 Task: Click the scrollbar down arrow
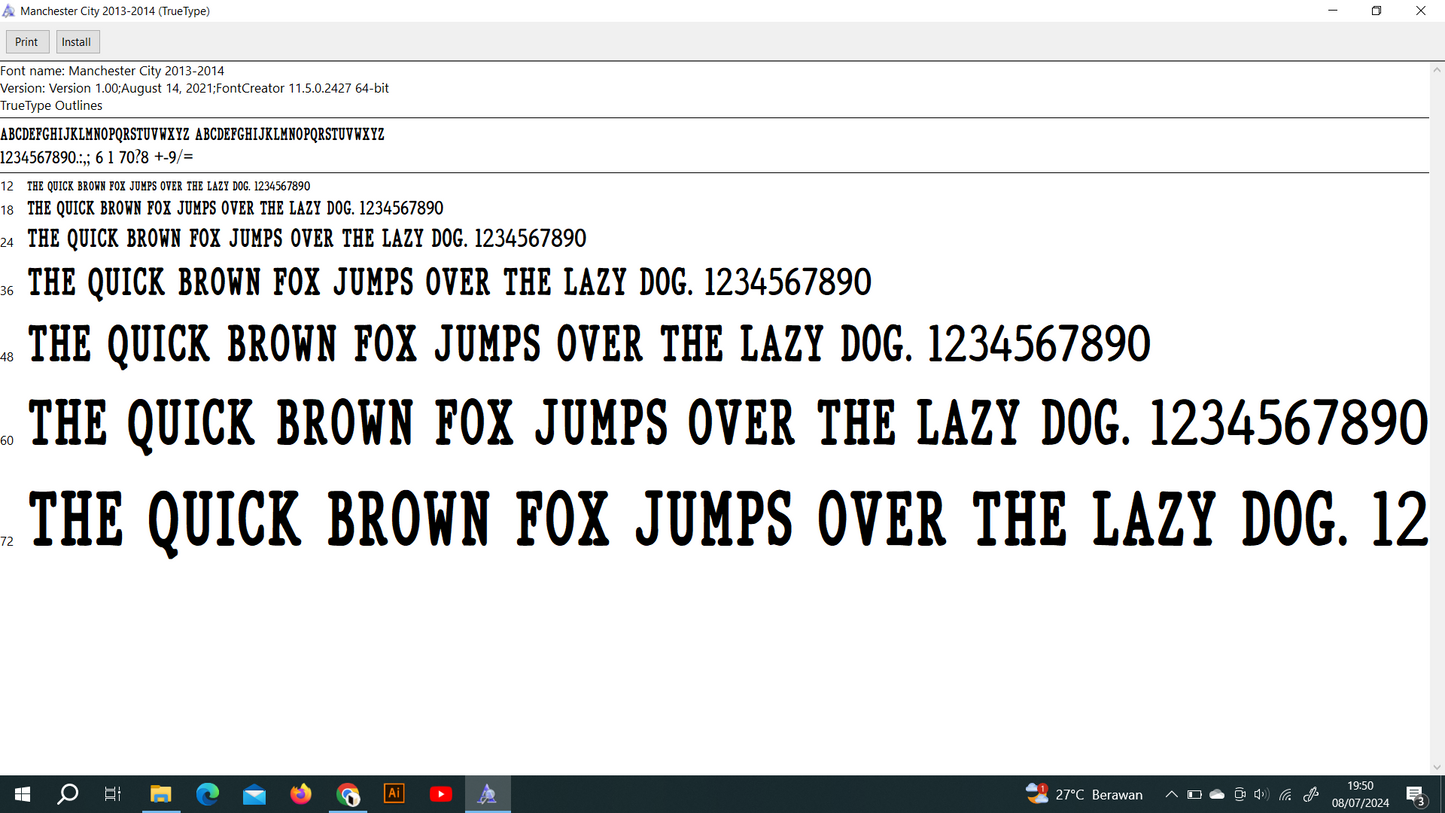coord(1438,767)
